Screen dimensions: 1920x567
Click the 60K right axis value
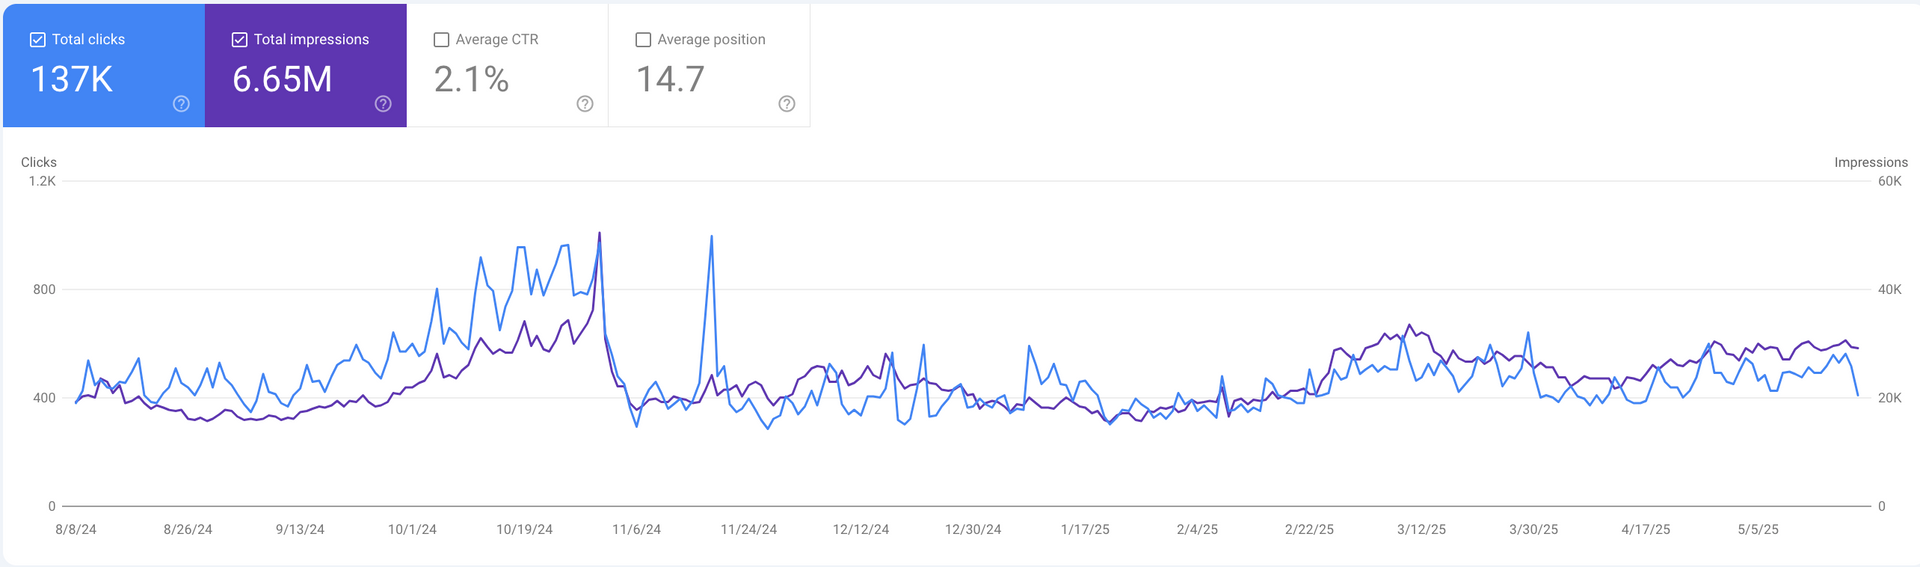[x=1890, y=181]
